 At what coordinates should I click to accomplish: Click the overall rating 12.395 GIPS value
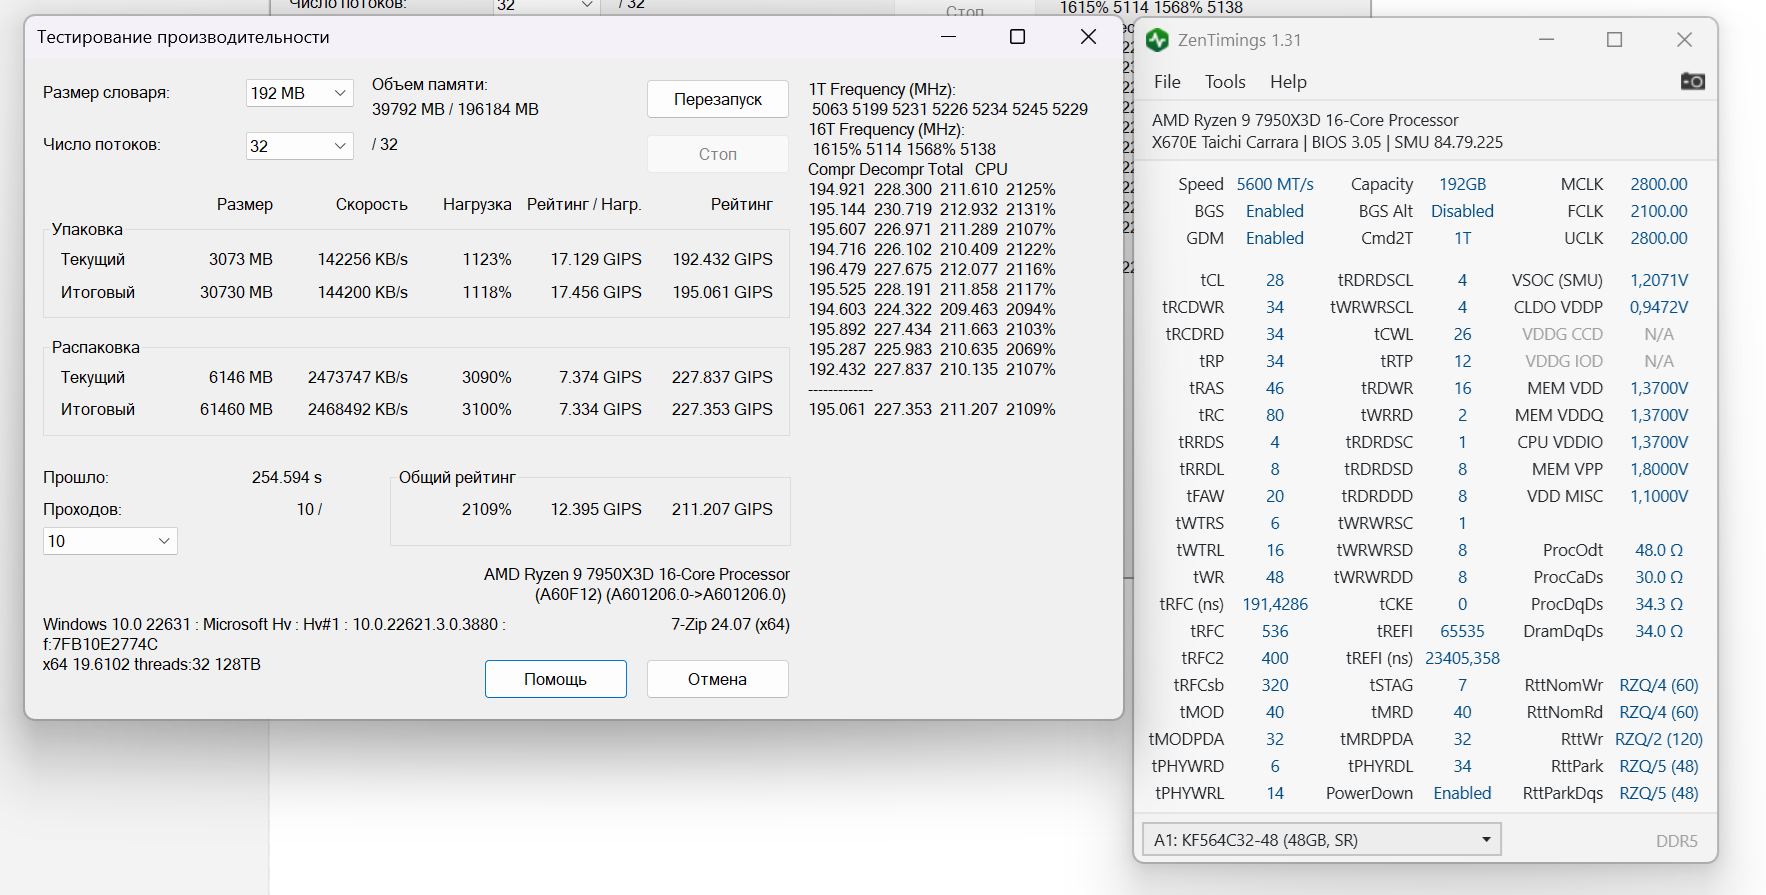point(596,509)
